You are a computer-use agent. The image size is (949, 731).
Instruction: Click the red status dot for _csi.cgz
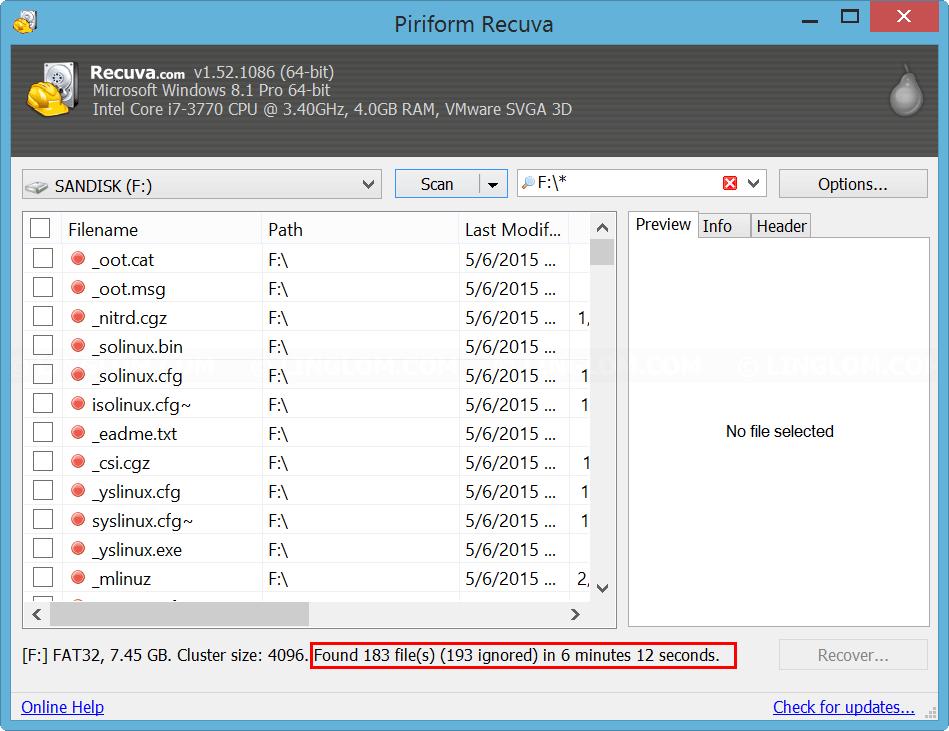pos(77,462)
